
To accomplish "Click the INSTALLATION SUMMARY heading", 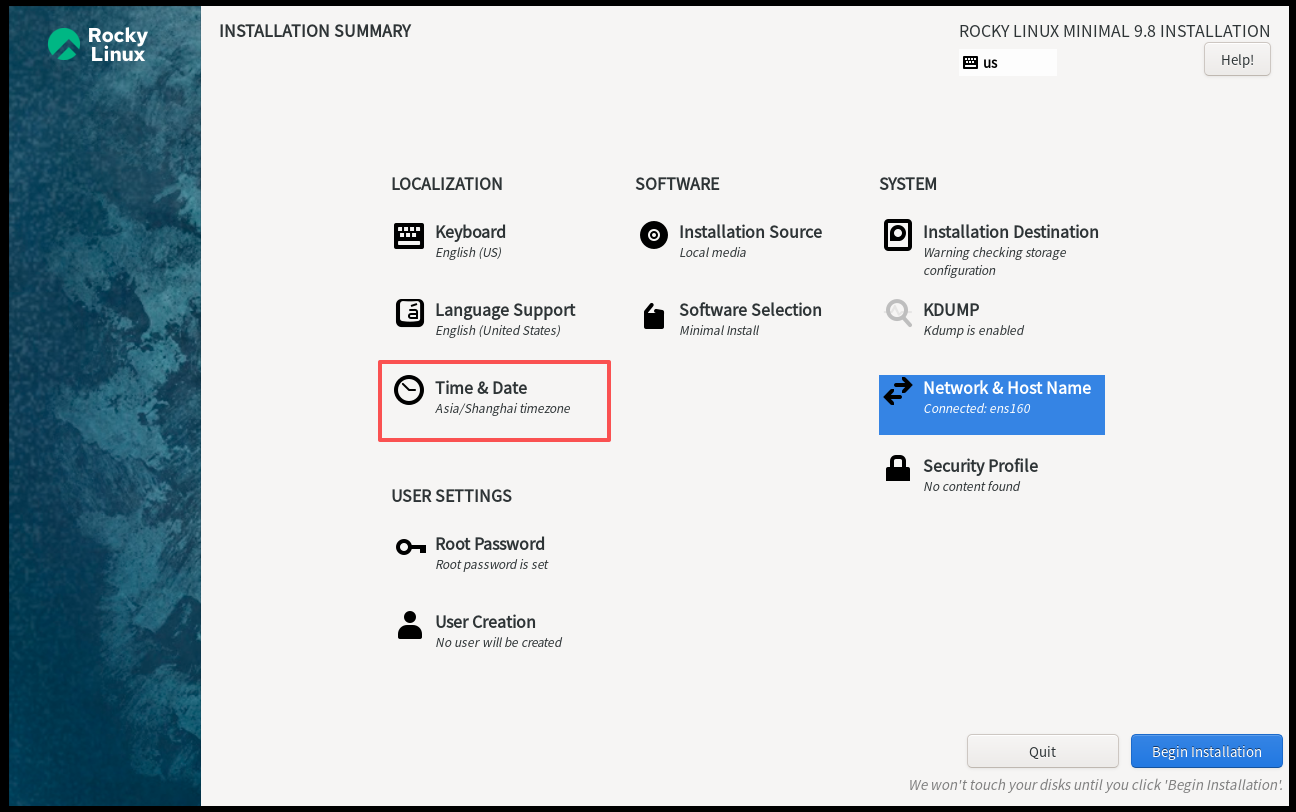I will (x=315, y=31).
